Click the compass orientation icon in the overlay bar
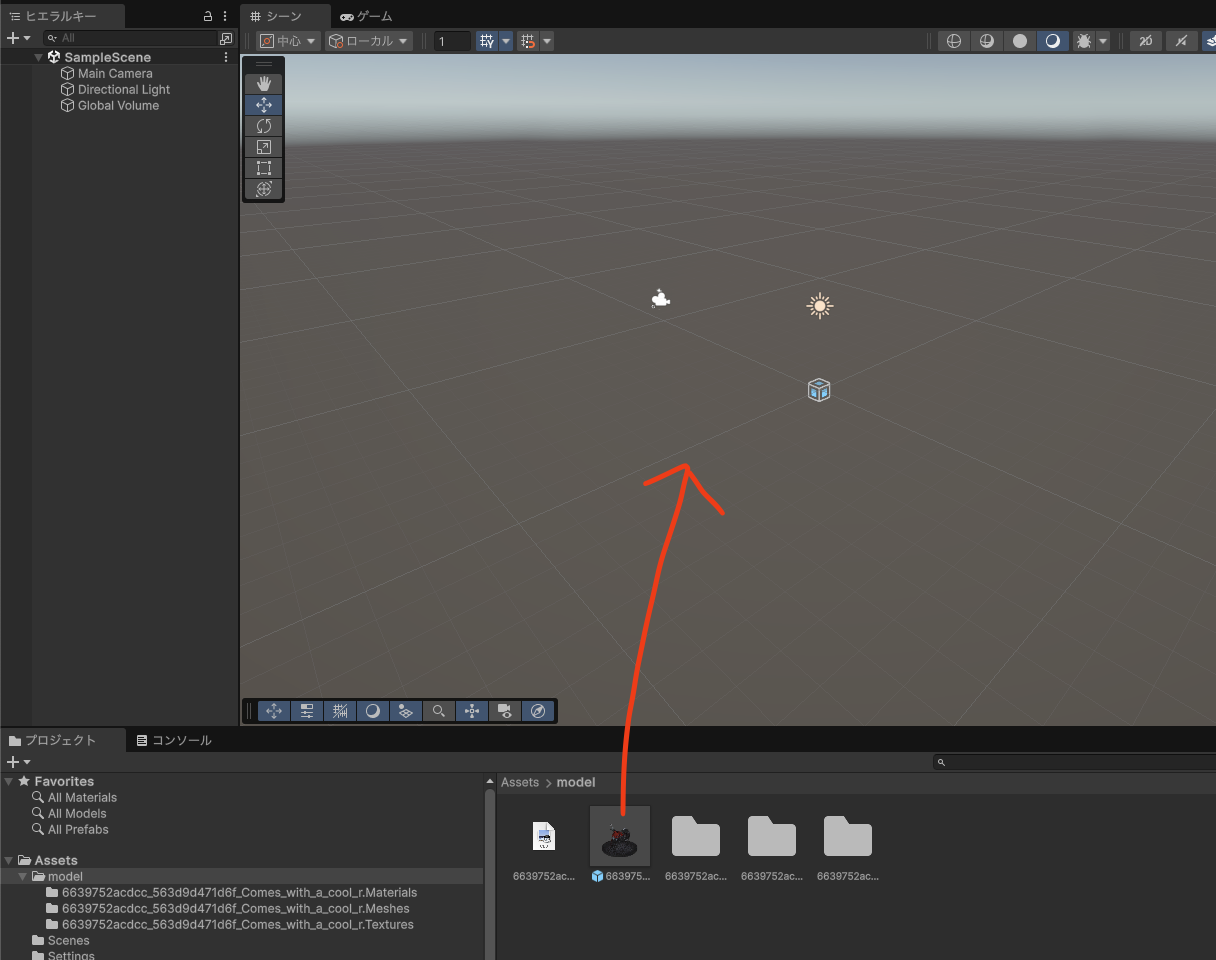 tap(538, 711)
